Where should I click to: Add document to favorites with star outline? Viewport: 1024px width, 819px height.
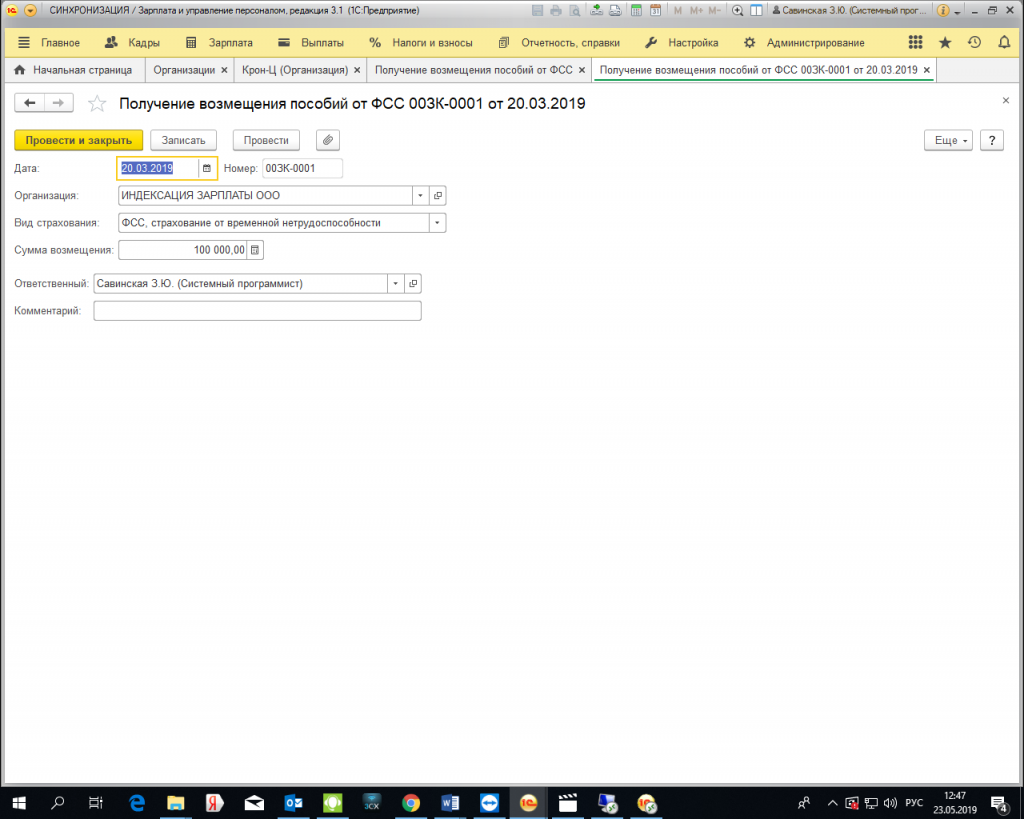click(x=97, y=104)
